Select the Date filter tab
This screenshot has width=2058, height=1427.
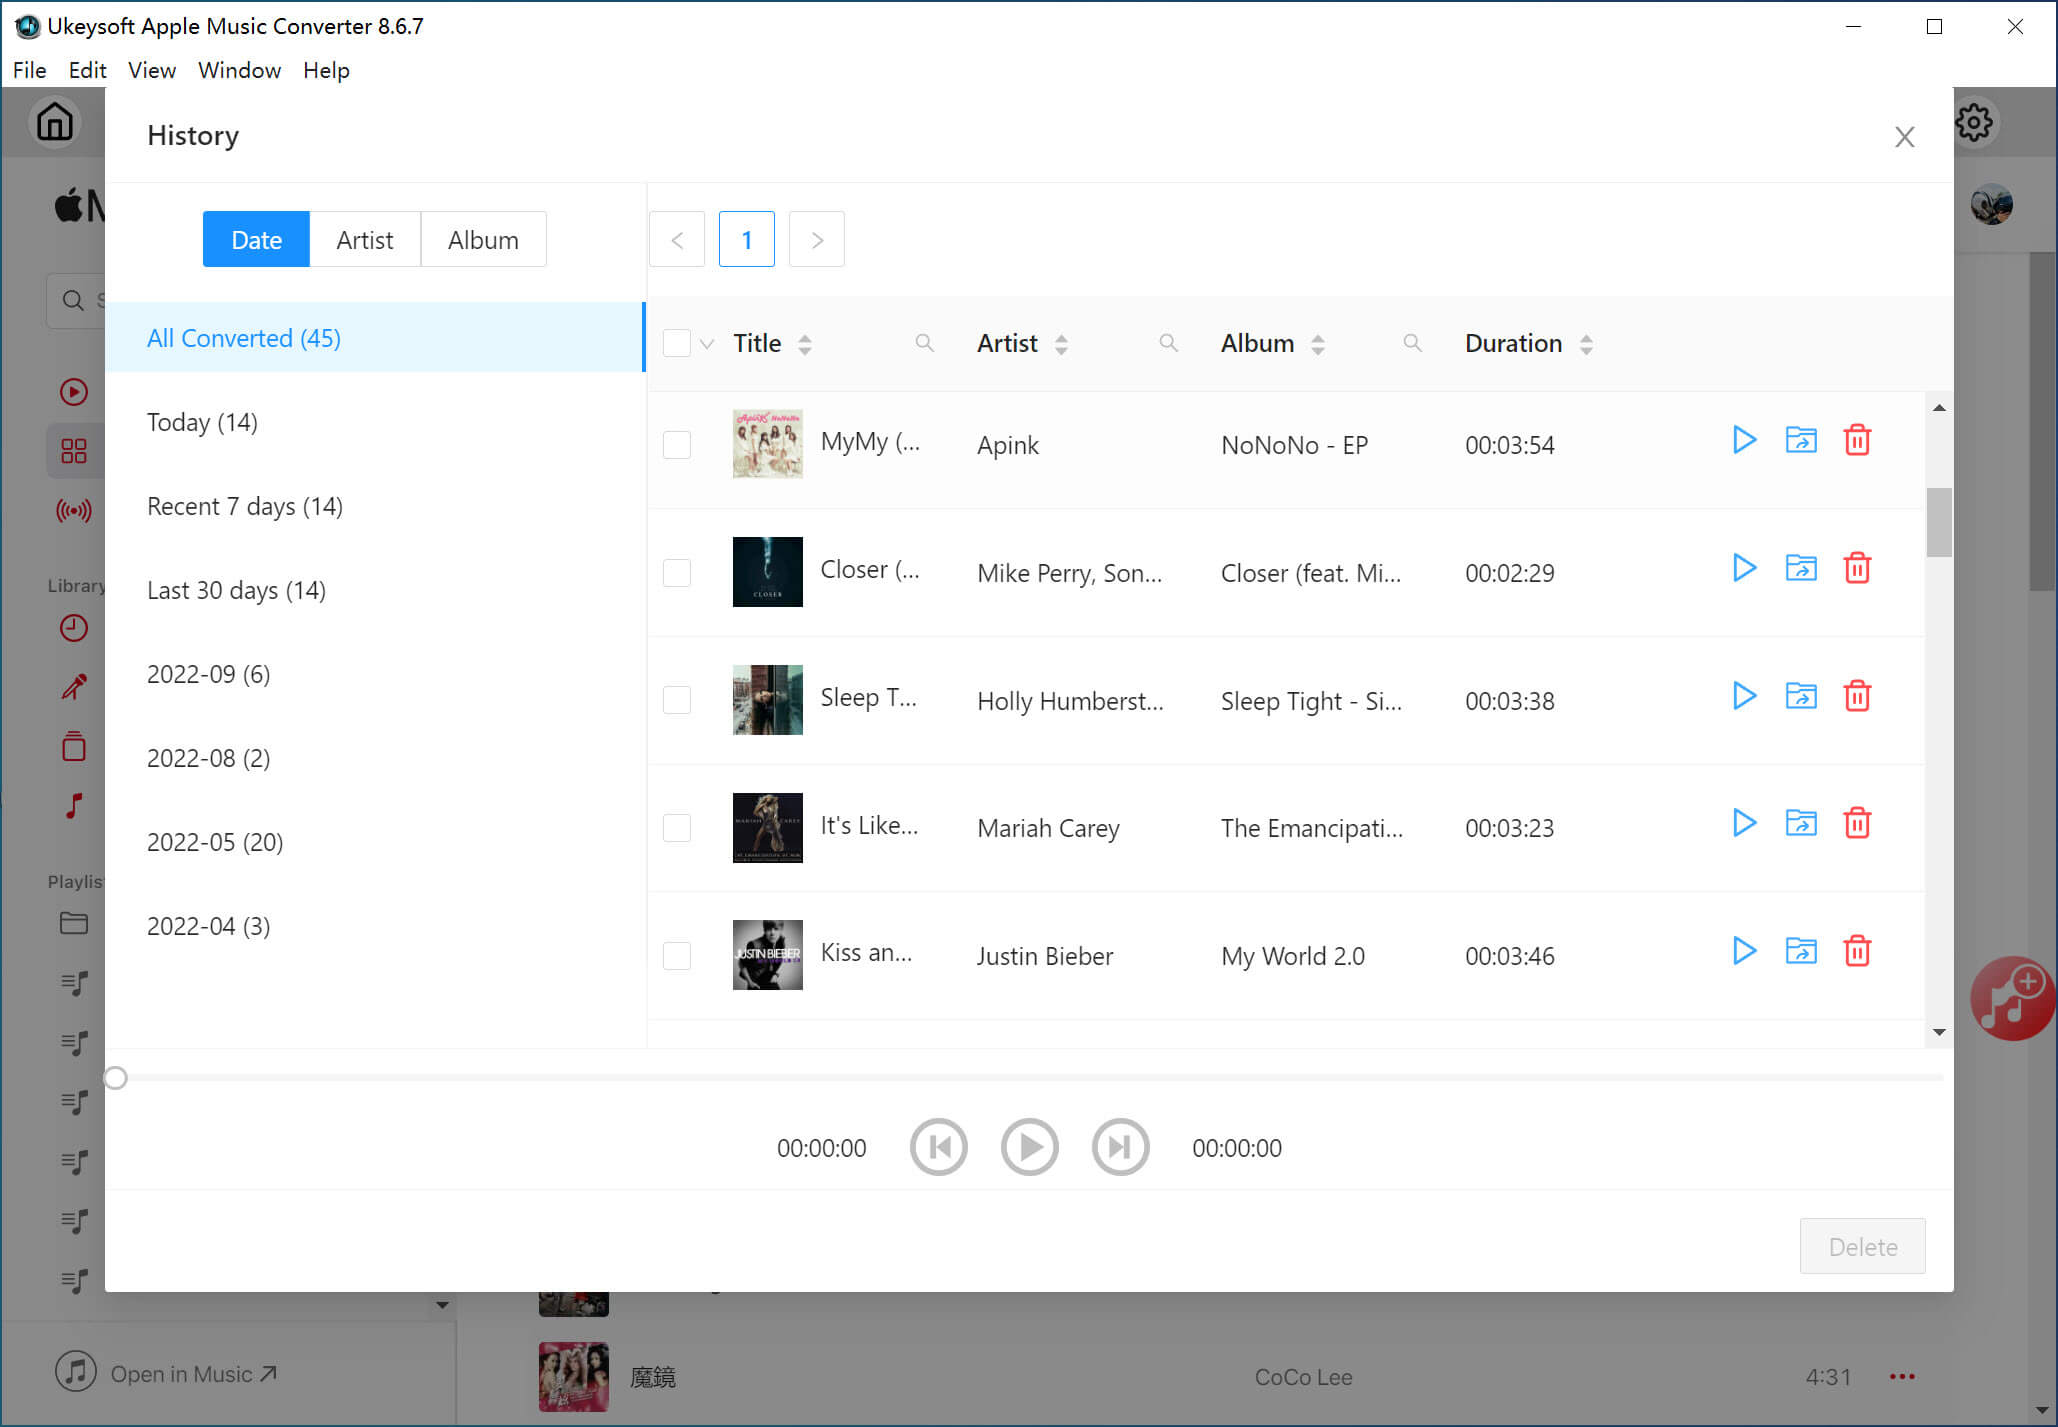point(255,239)
